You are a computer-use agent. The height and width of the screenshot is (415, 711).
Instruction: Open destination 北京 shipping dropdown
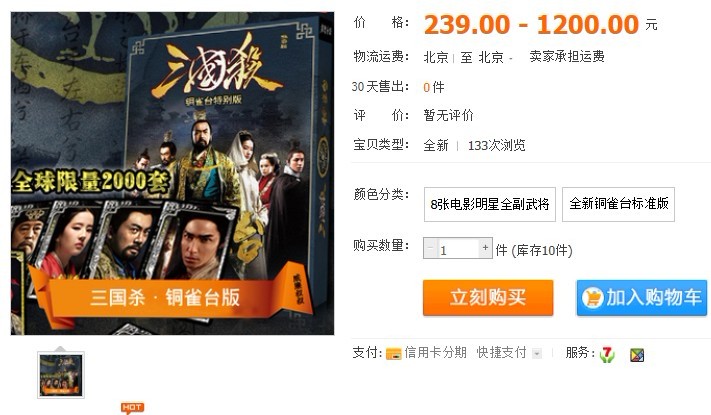(x=495, y=58)
